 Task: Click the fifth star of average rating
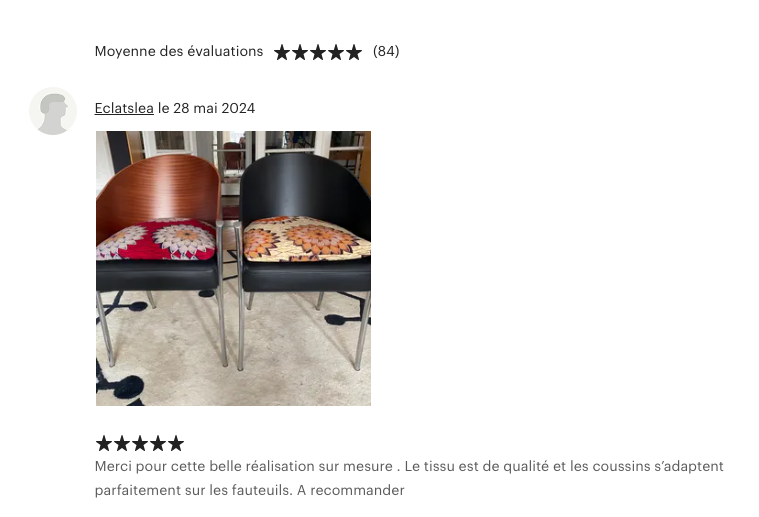pos(353,52)
